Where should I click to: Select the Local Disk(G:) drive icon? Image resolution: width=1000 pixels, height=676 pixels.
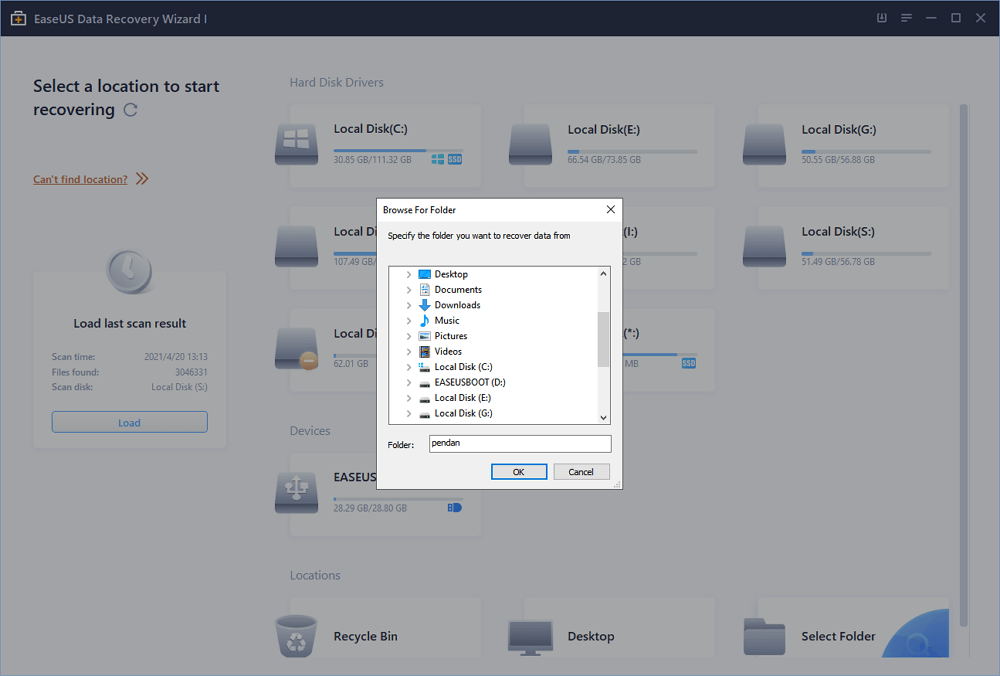click(764, 145)
